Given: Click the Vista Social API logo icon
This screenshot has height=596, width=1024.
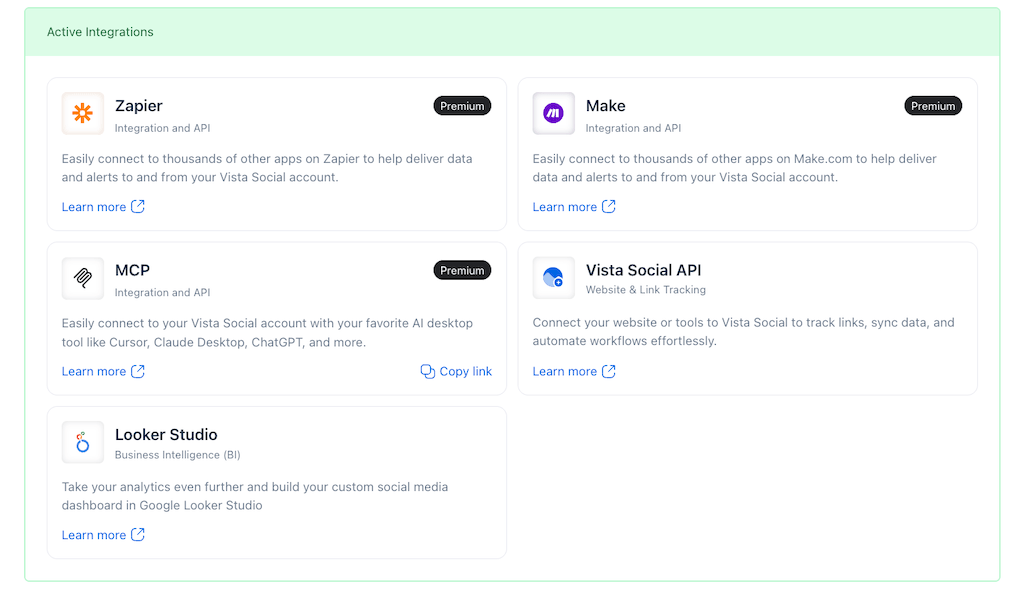Looking at the screenshot, I should click(x=553, y=278).
